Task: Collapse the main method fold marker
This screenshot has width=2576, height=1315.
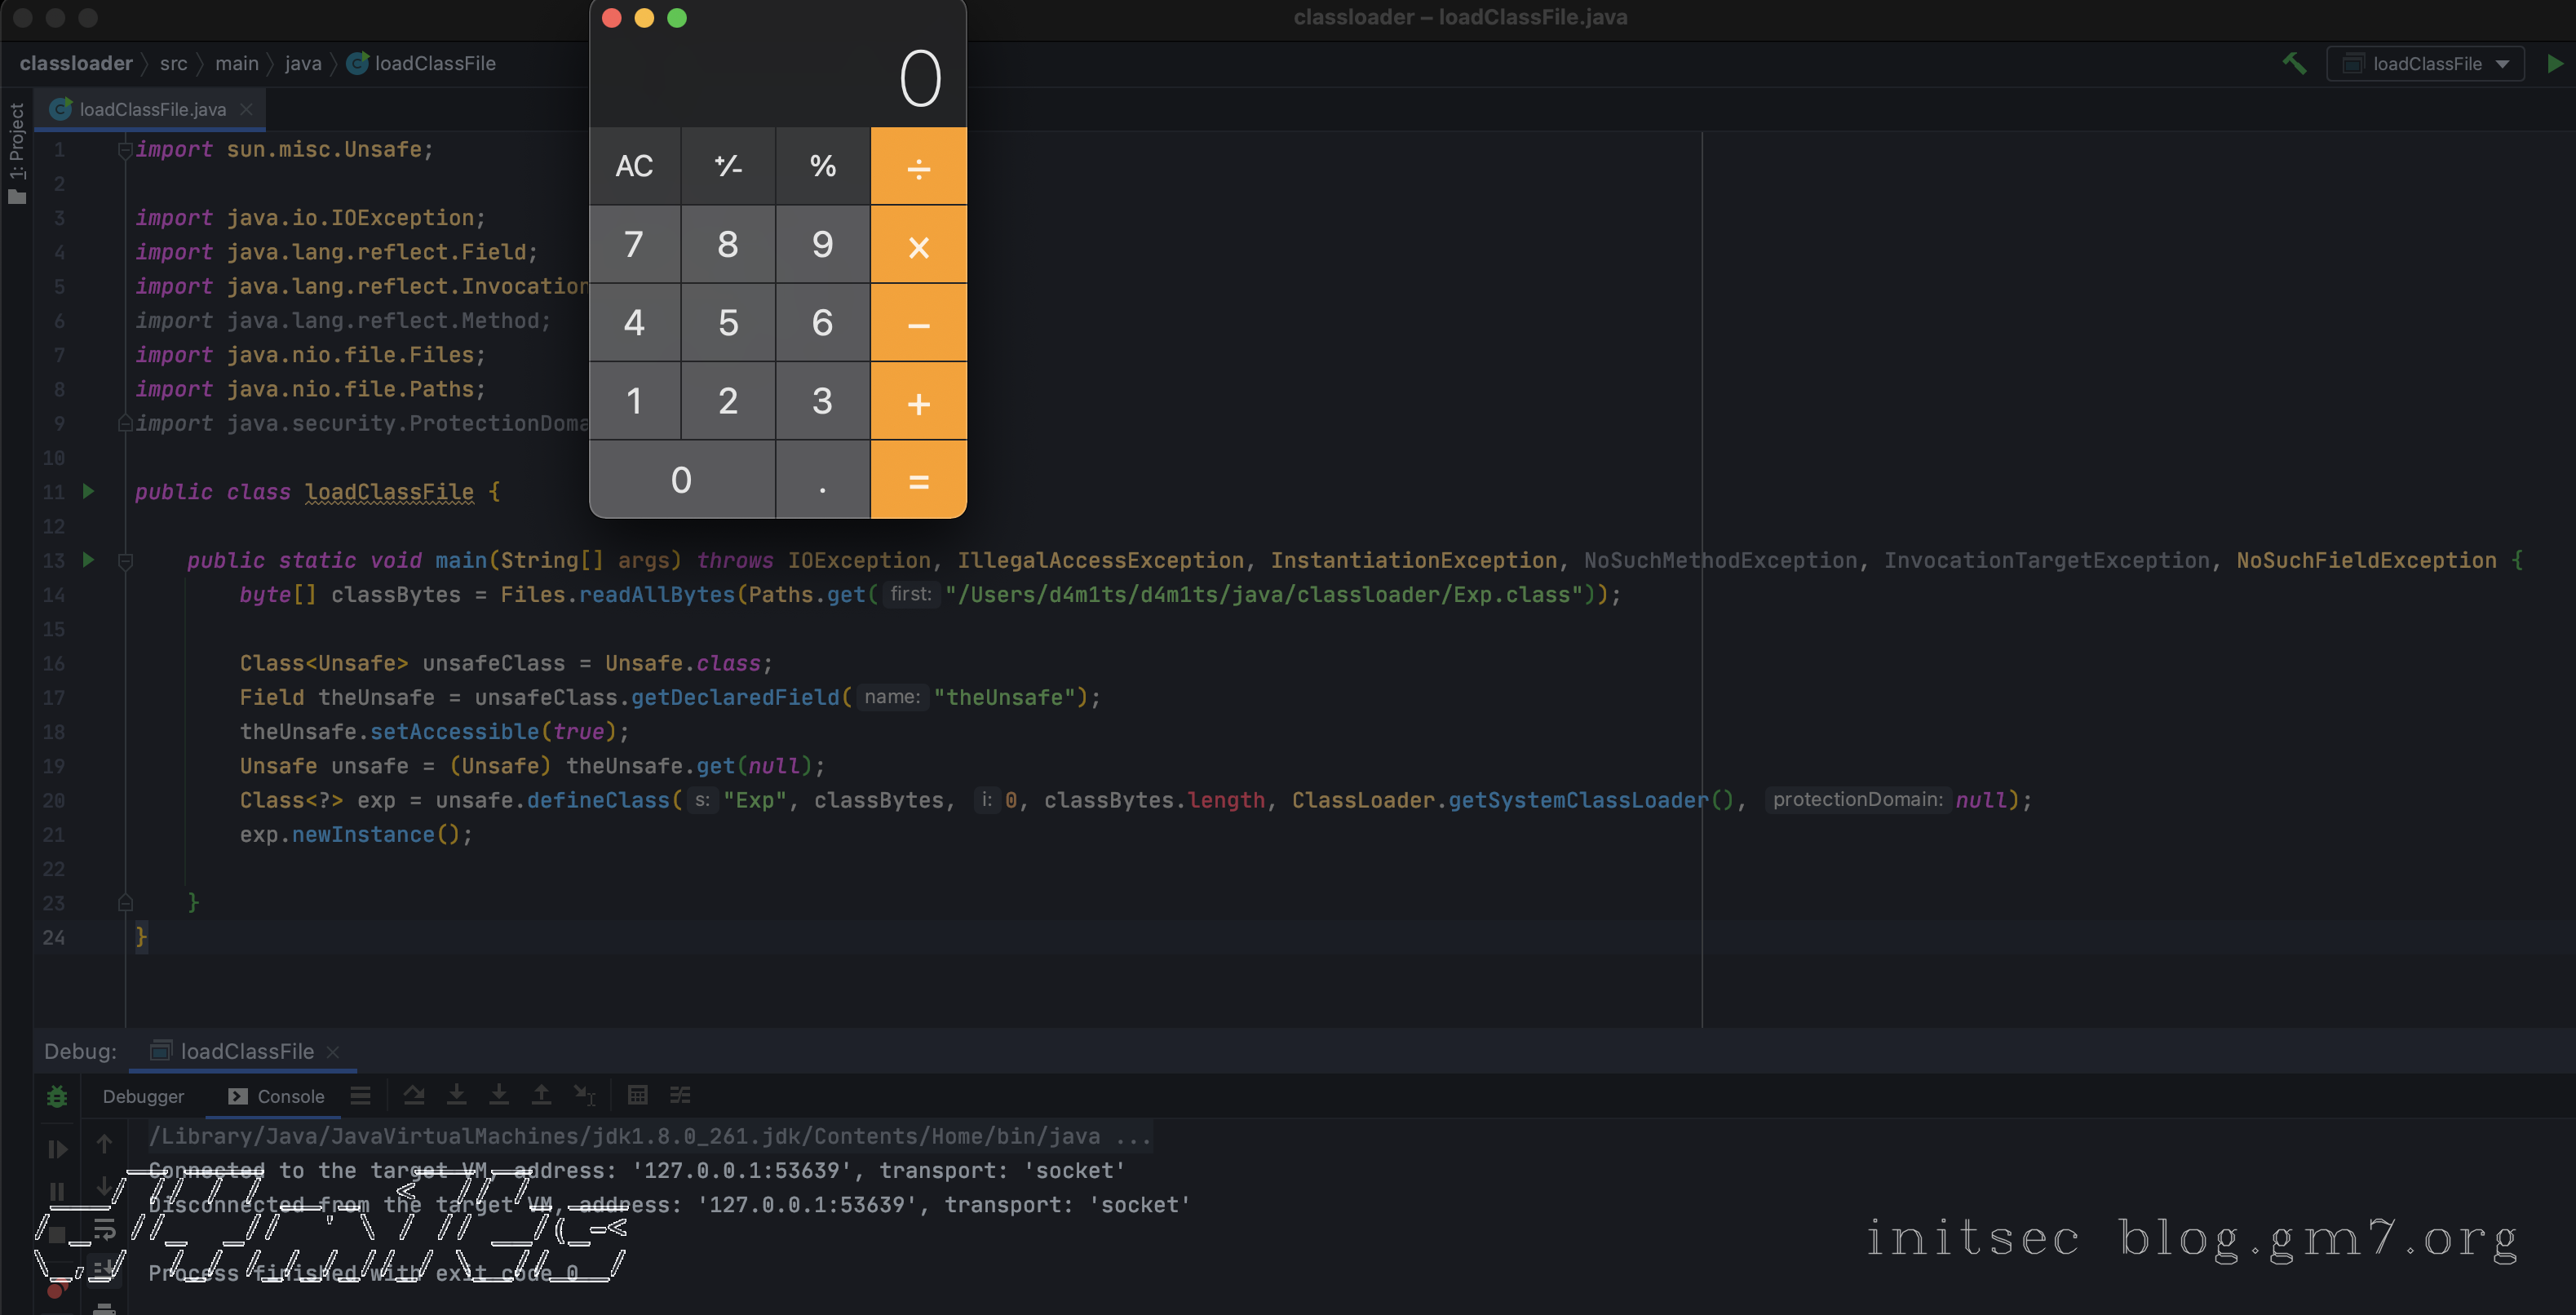Action: pos(125,561)
